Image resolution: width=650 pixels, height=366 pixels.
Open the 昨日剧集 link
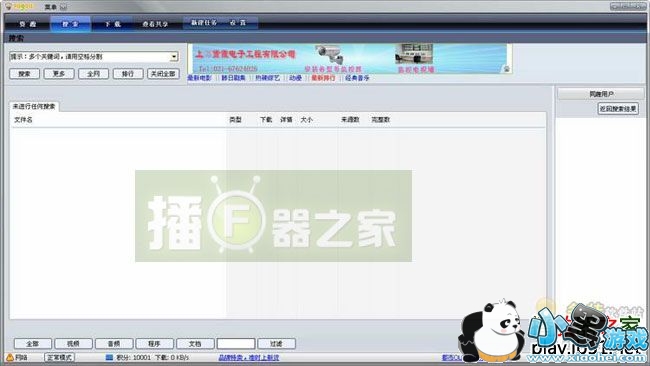click(x=233, y=78)
